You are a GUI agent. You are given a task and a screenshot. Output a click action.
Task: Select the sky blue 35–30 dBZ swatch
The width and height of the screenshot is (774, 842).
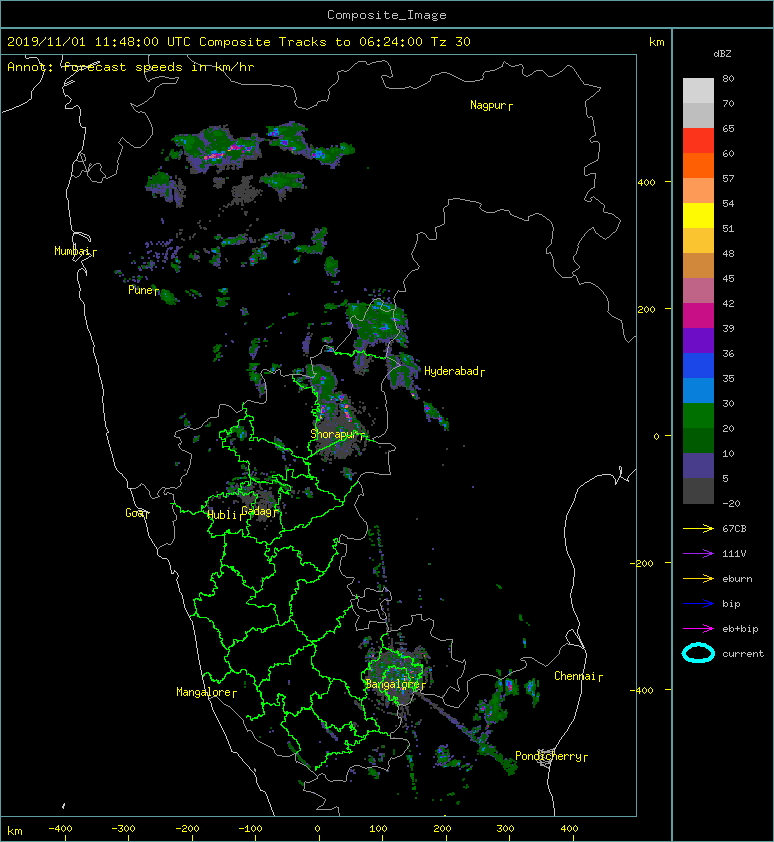pos(698,390)
